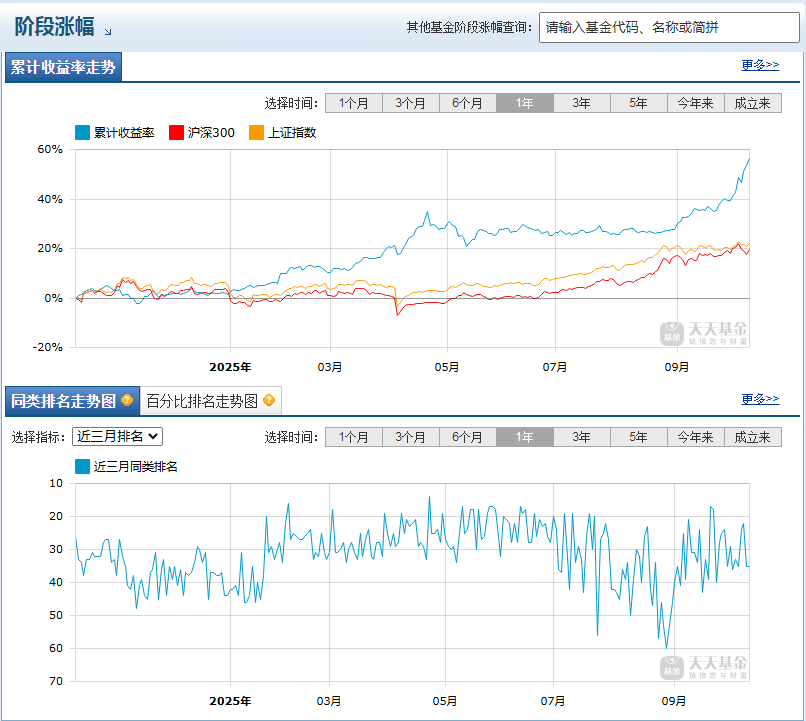Toggle 累计收益率 blue legend swatch

[x=82, y=133]
